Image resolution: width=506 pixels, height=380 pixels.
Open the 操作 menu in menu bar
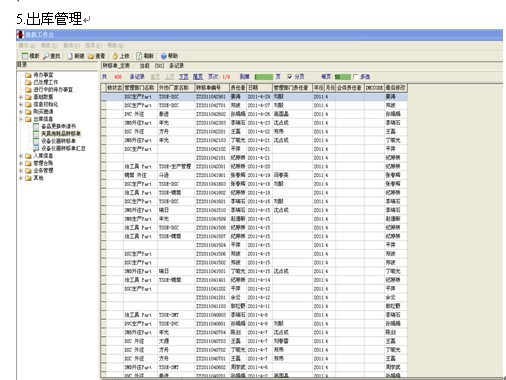click(x=27, y=45)
